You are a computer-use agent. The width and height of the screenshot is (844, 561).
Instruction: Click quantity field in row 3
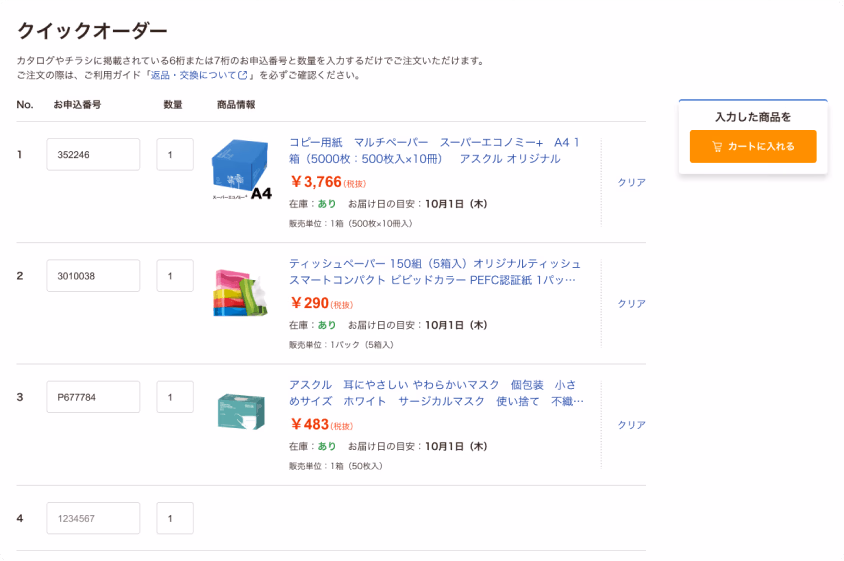pyautogui.click(x=175, y=397)
